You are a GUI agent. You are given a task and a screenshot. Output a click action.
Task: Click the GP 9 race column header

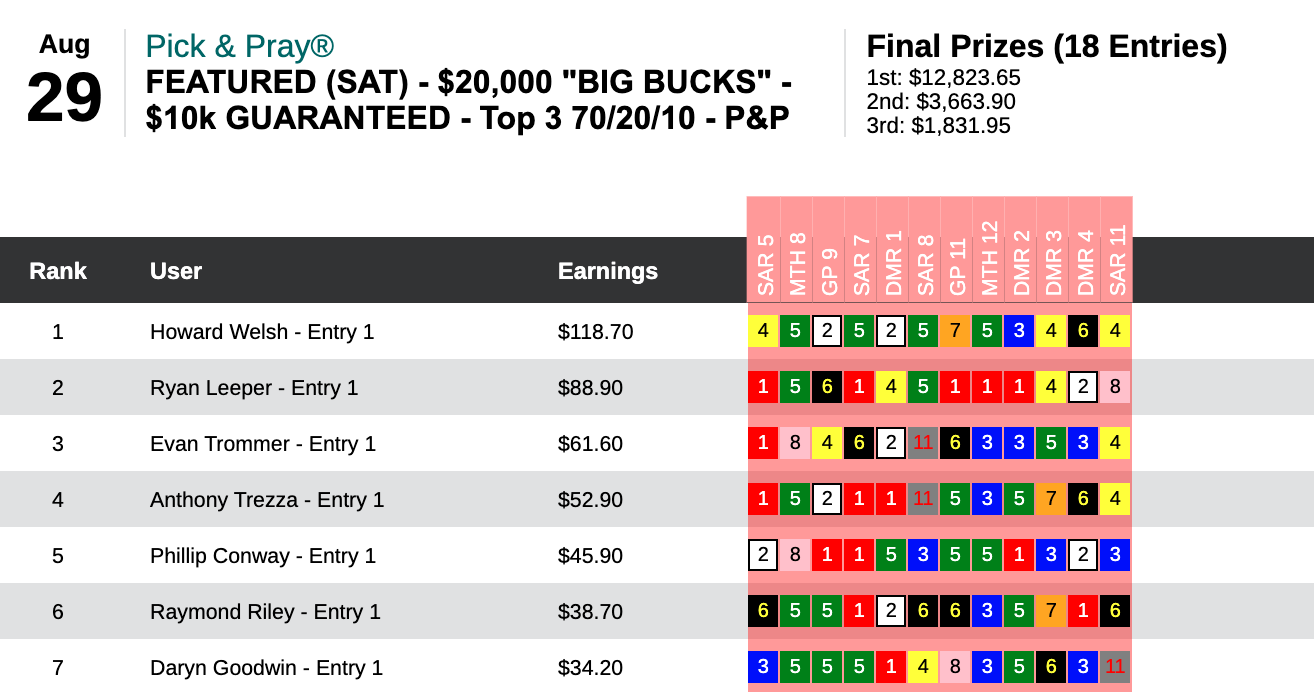[829, 268]
